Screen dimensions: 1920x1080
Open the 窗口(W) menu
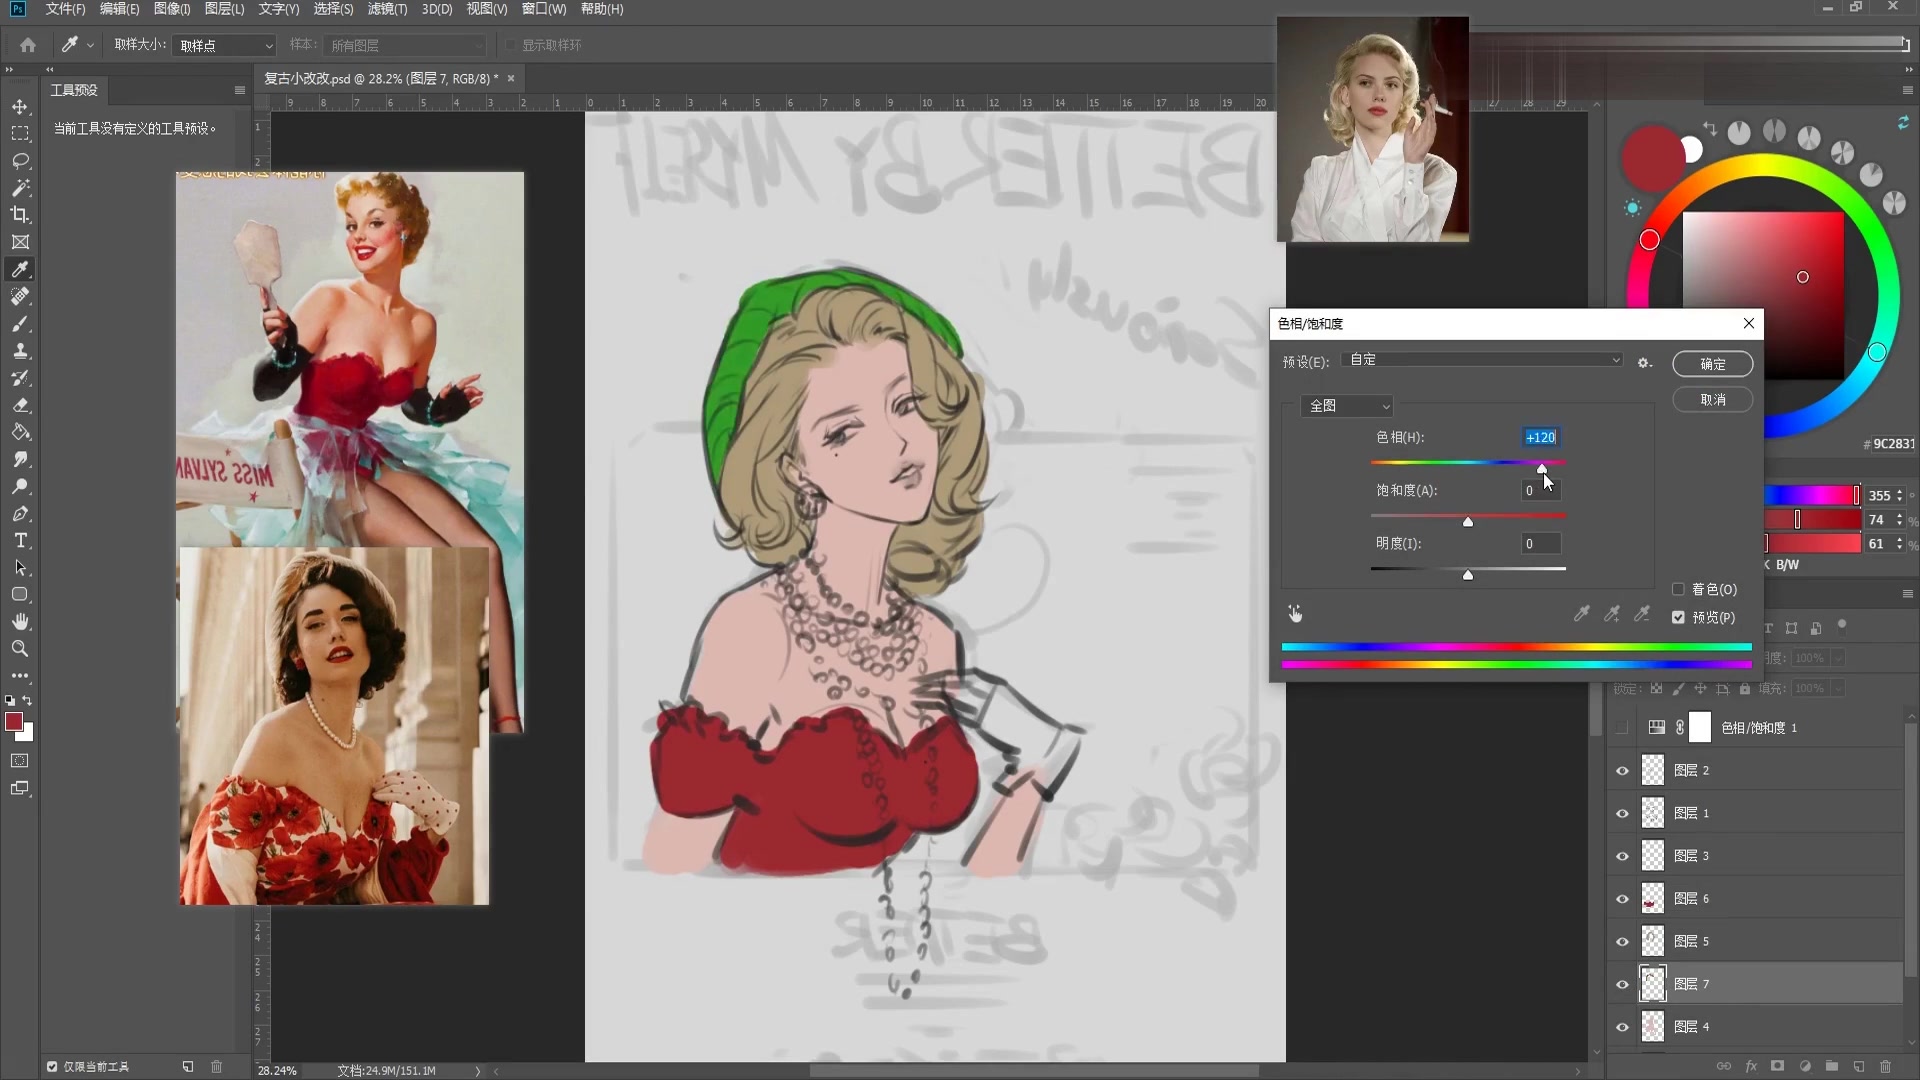[544, 9]
